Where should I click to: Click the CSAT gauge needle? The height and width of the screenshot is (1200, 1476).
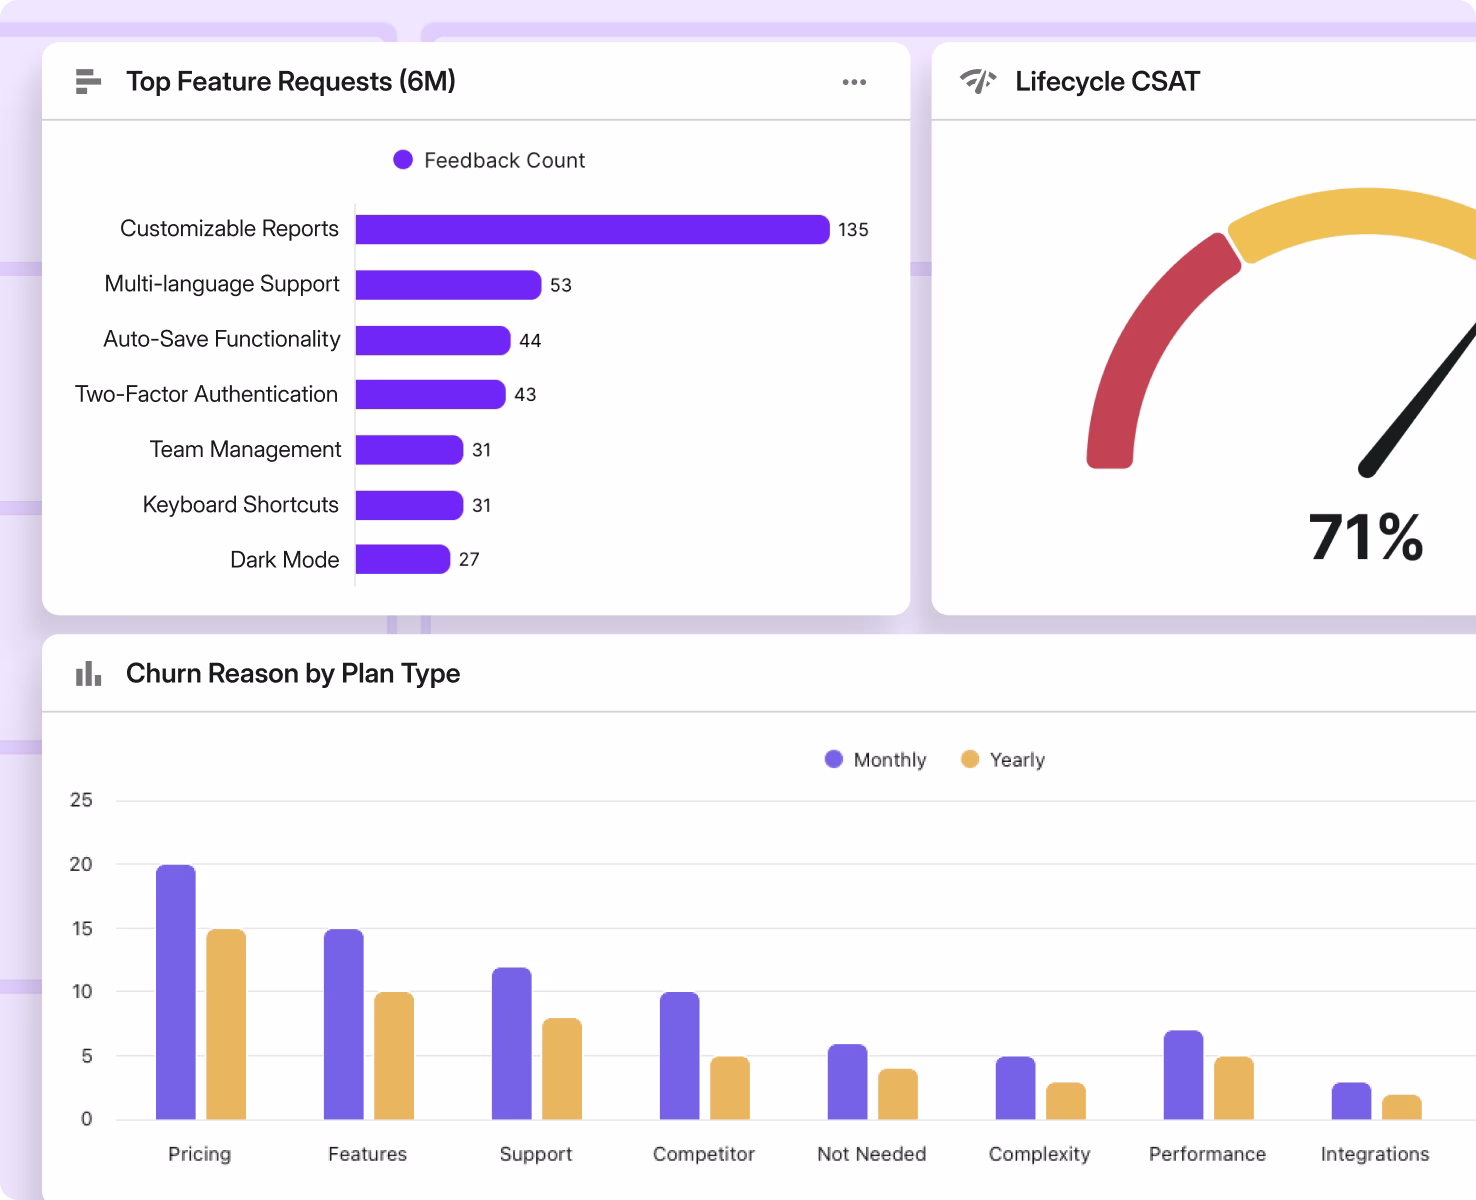pyautogui.click(x=1420, y=400)
